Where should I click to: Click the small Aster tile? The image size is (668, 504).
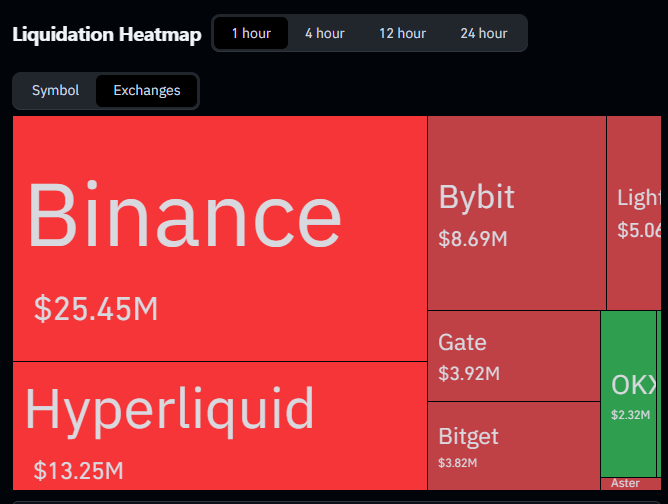pyautogui.click(x=631, y=484)
